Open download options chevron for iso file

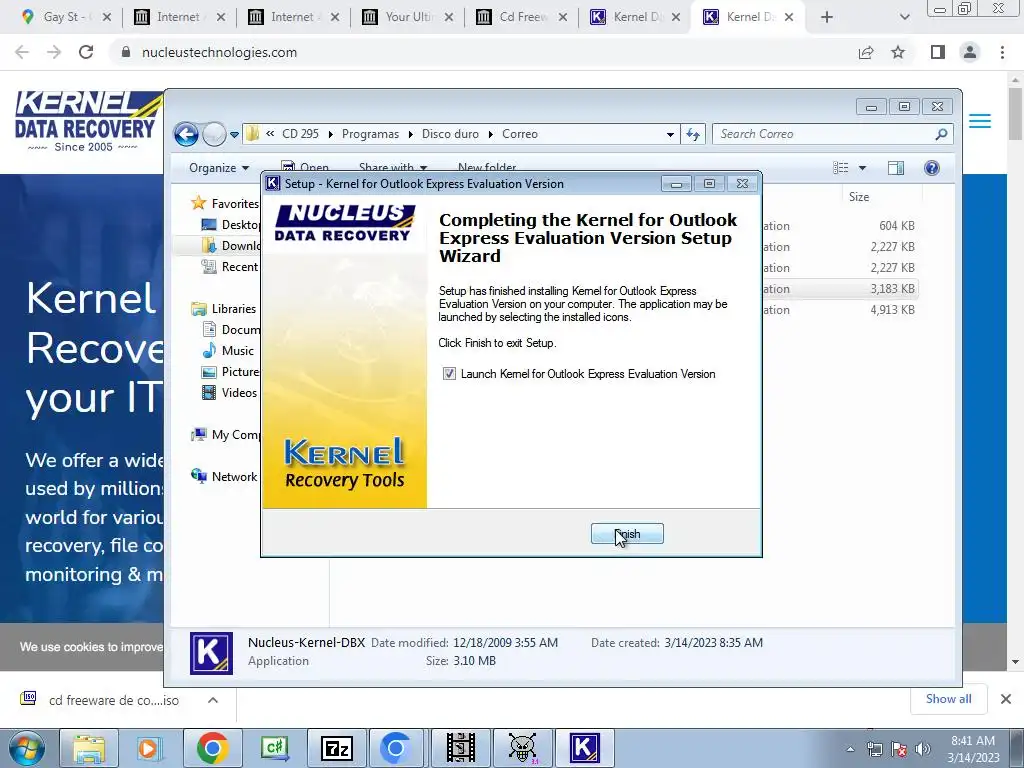click(x=212, y=700)
